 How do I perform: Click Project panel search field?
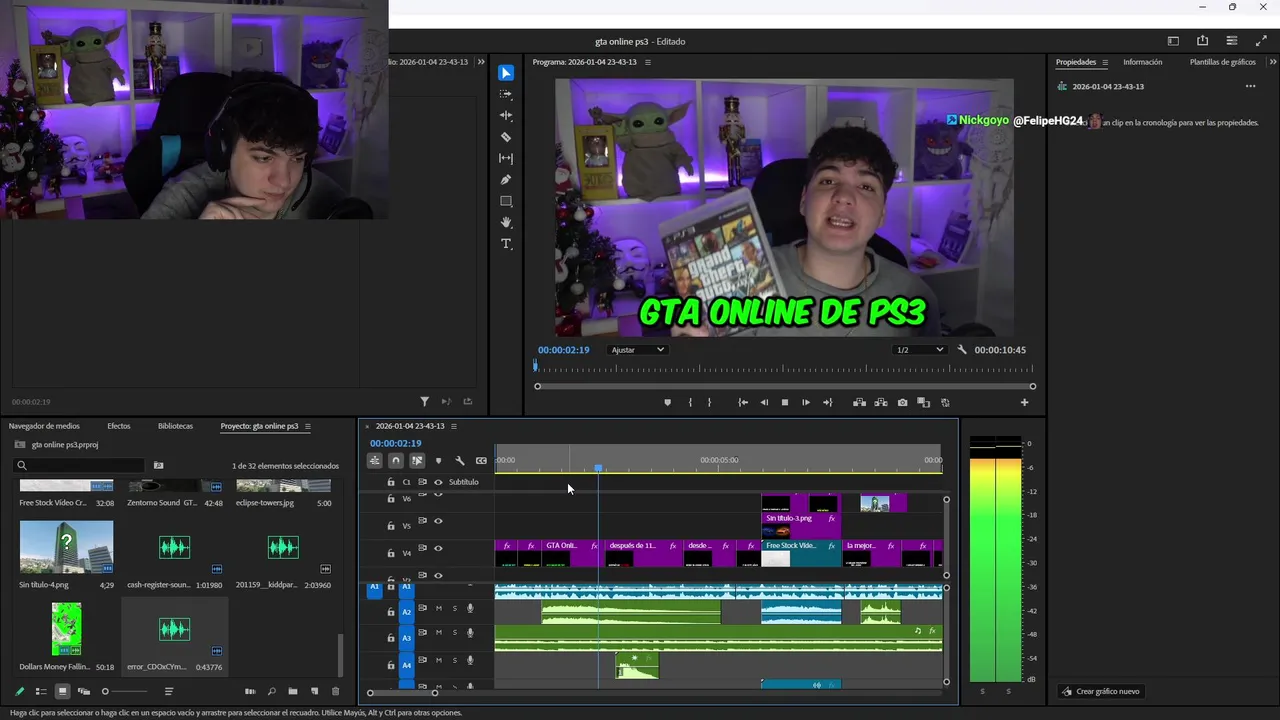click(x=80, y=465)
